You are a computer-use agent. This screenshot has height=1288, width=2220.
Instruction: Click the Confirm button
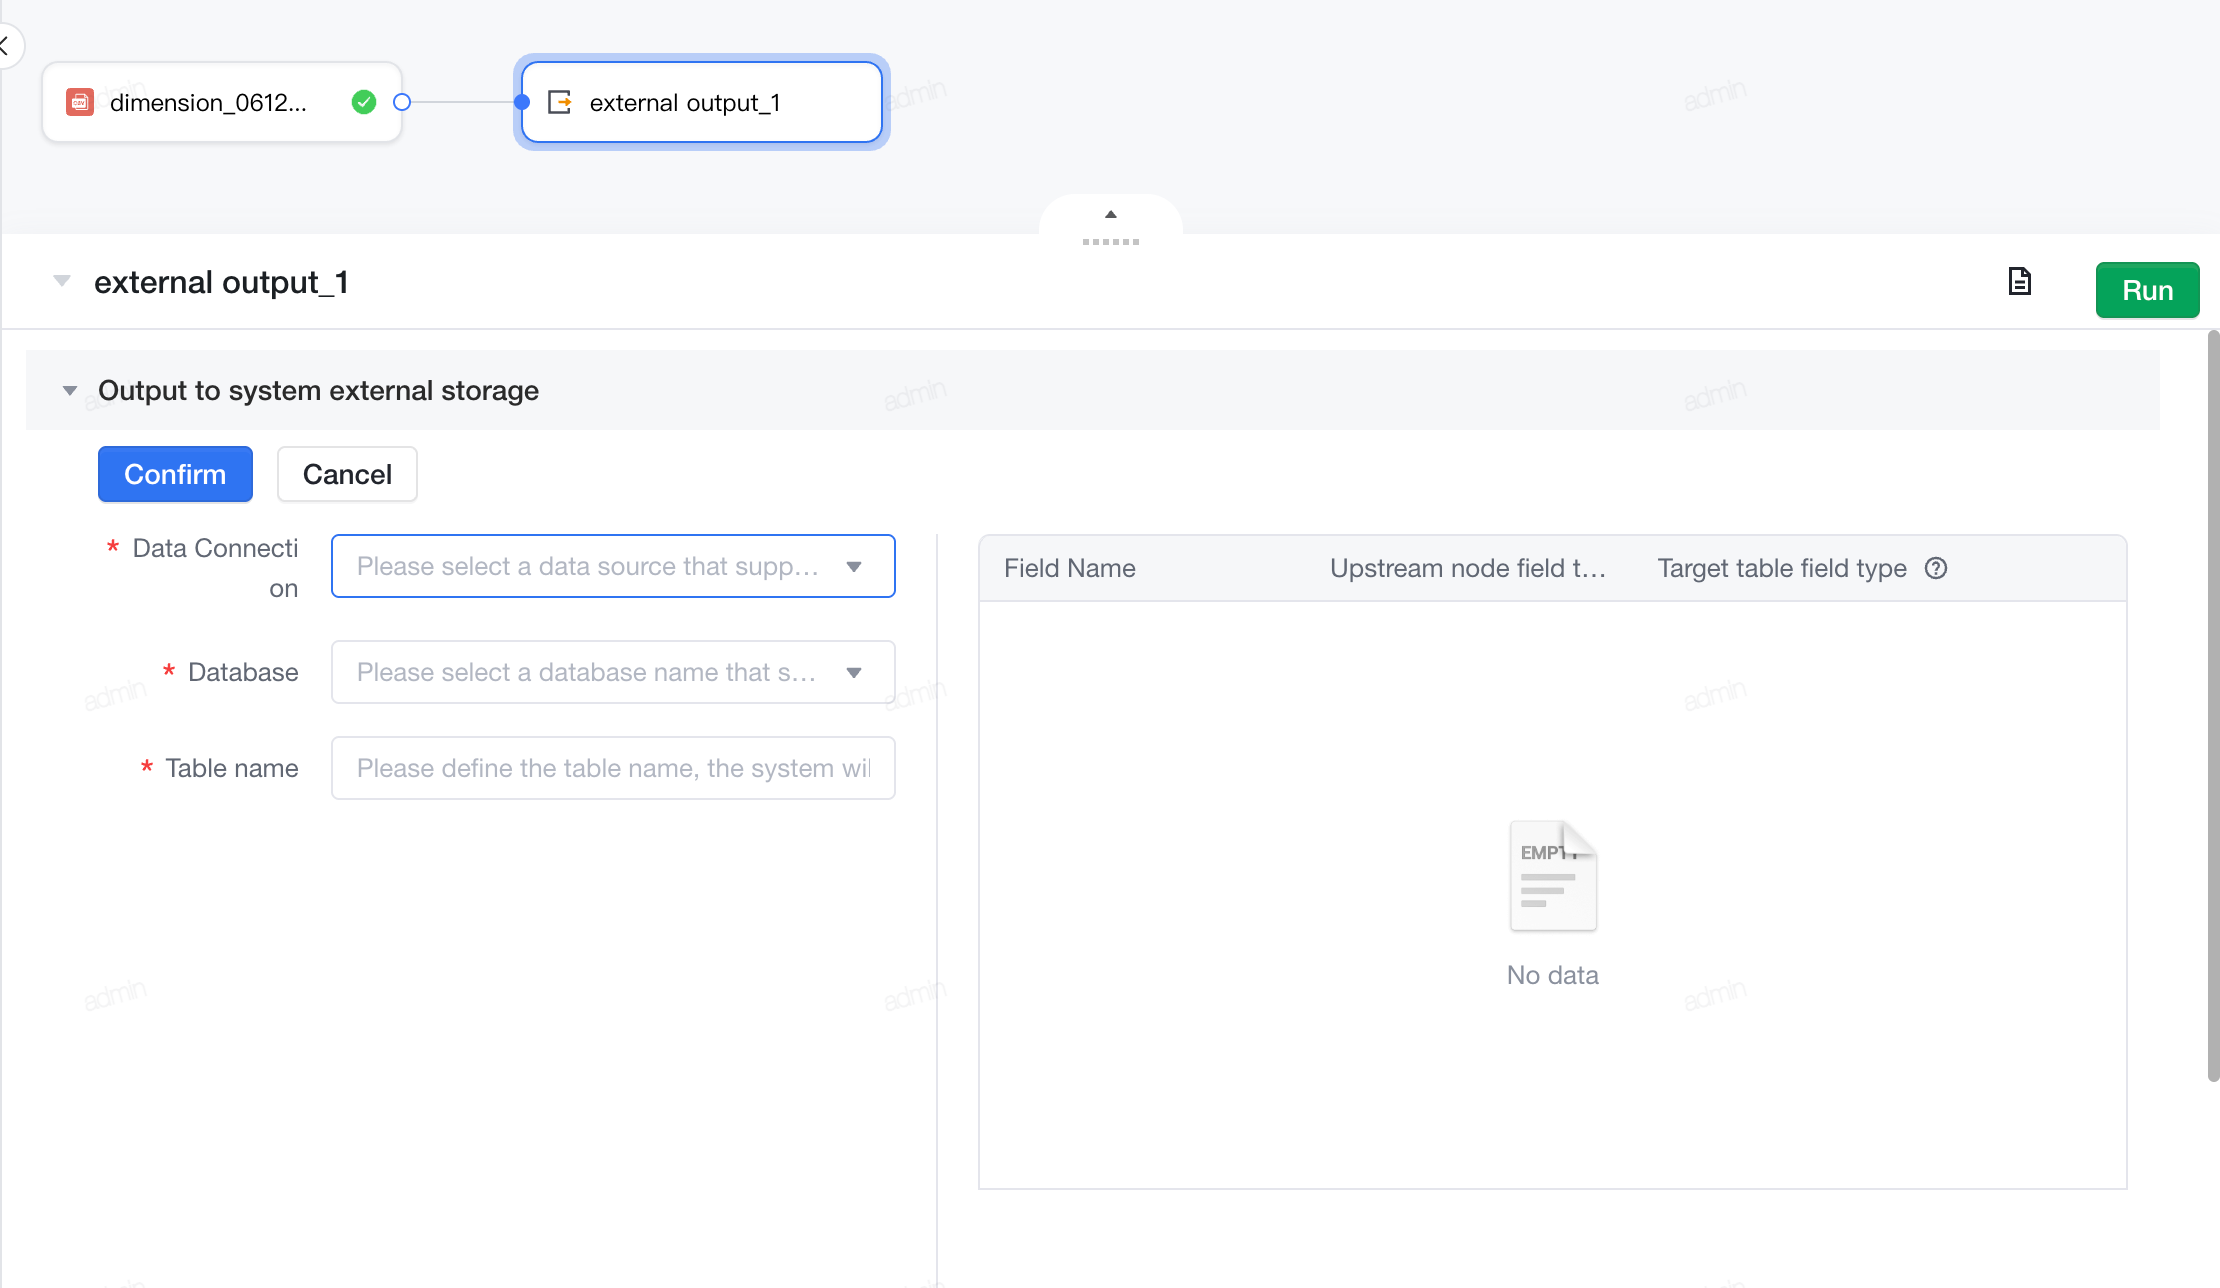175,474
